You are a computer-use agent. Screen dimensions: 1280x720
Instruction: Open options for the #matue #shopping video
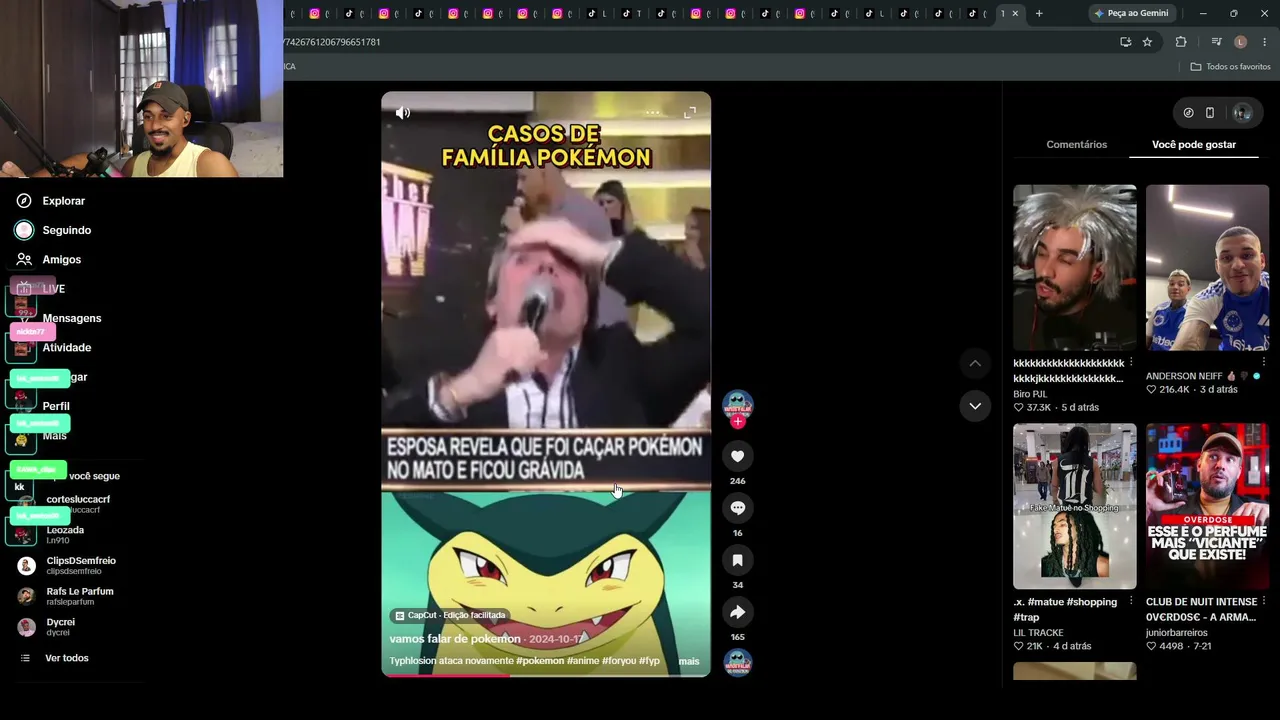click(1131, 601)
